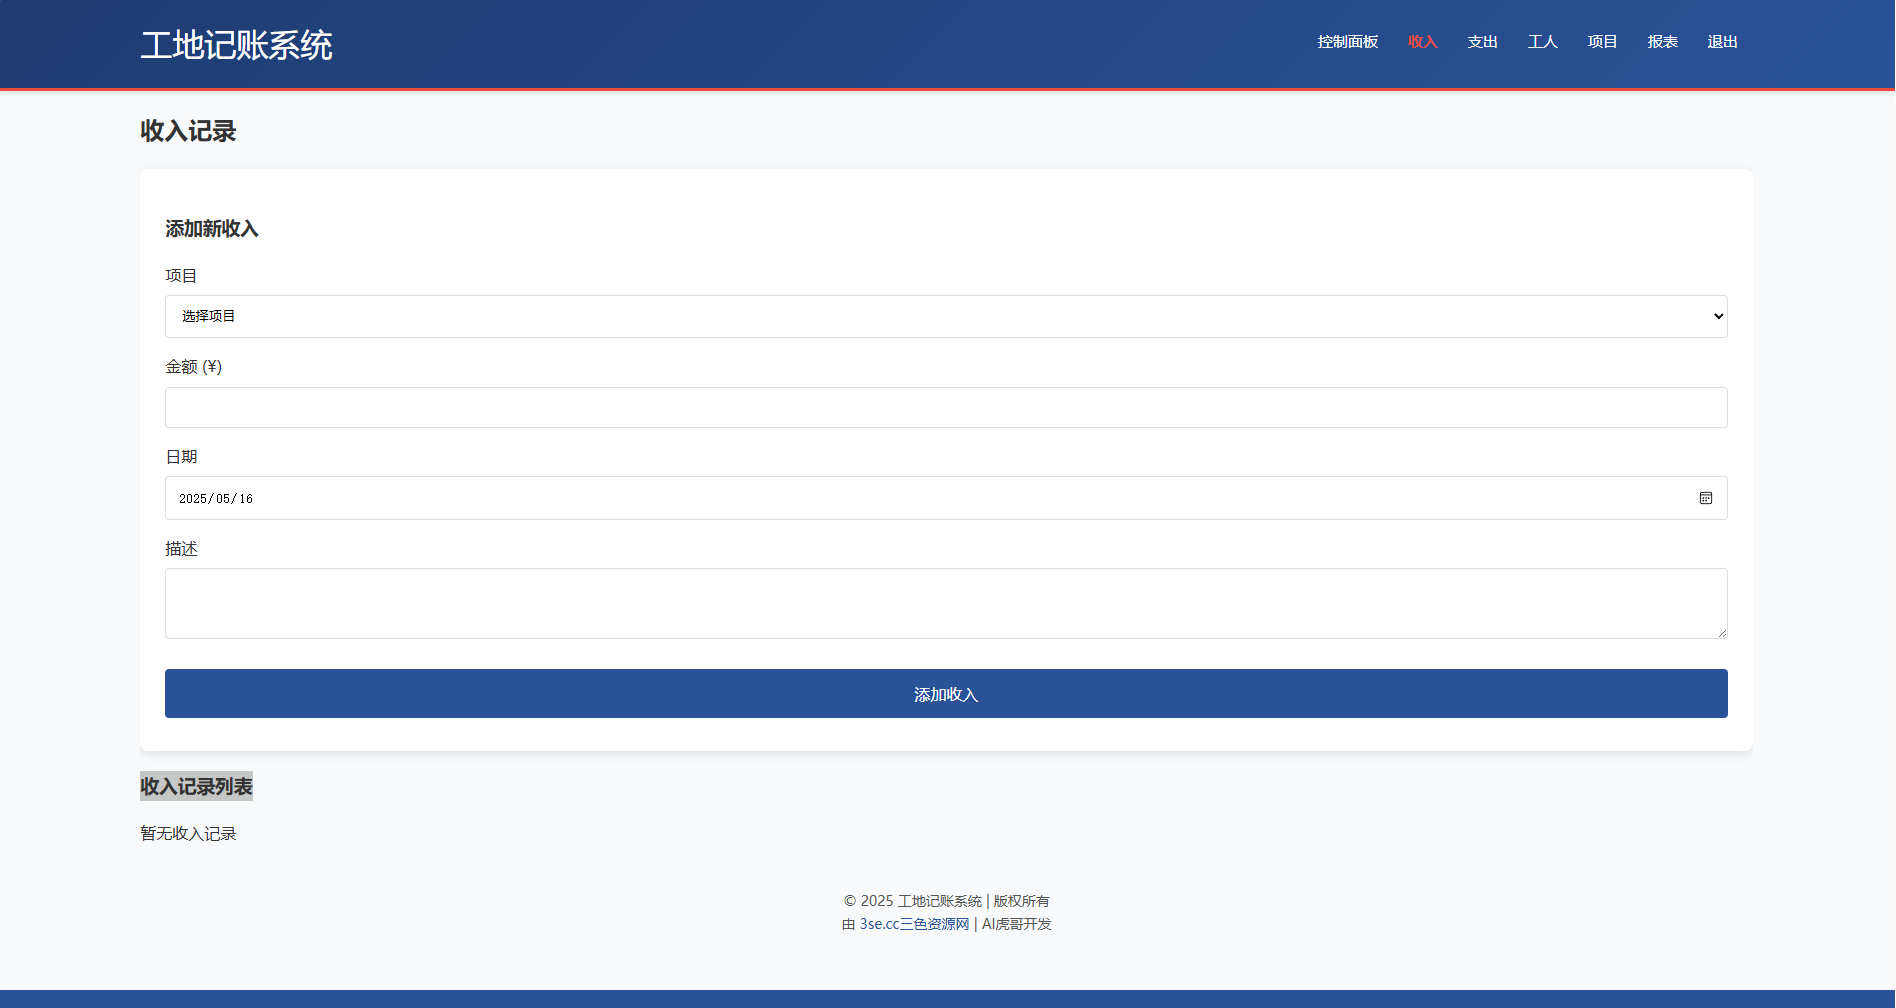
Task: Open the 工人 page from navigation
Action: tap(1542, 42)
